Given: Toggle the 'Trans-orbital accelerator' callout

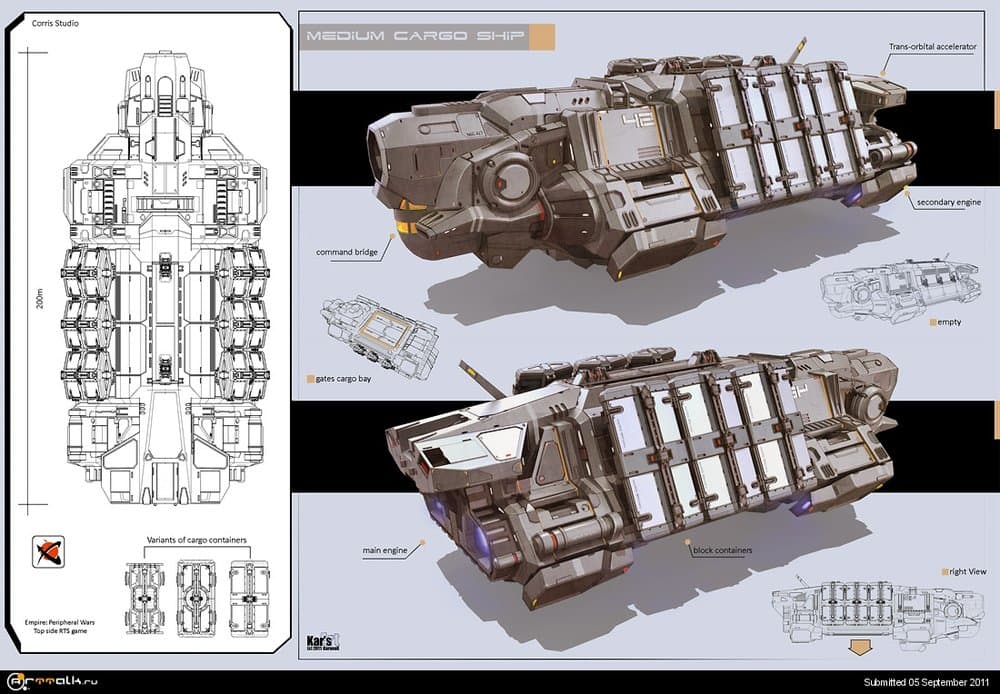Looking at the screenshot, I should 932,45.
